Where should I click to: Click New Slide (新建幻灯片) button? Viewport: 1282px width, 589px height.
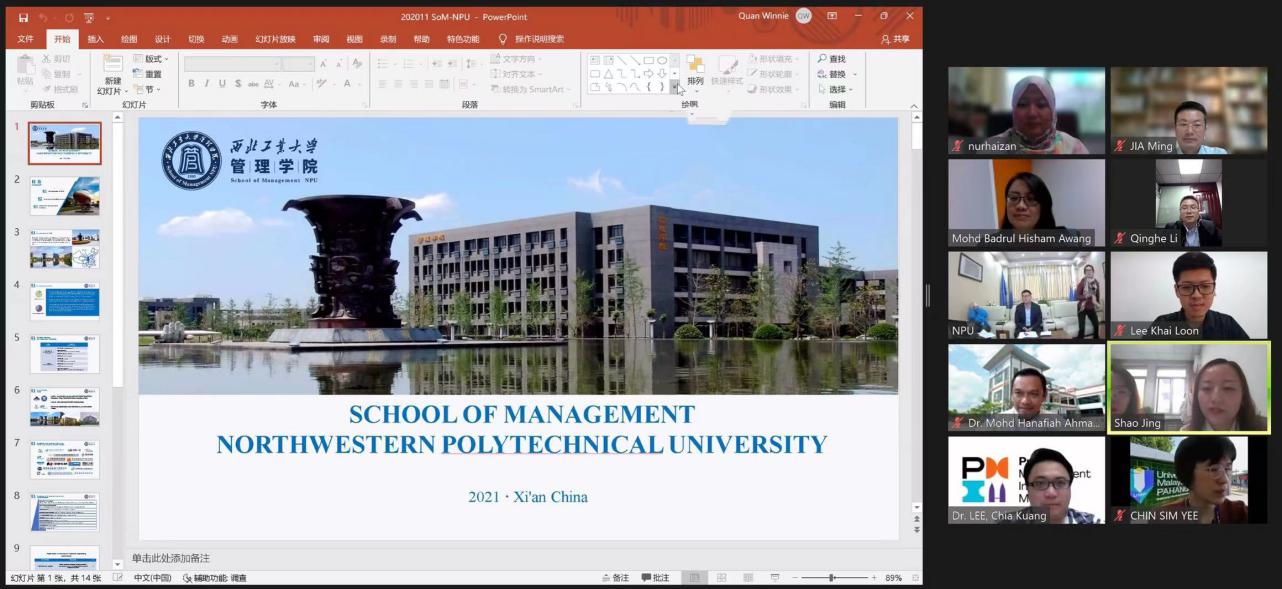[x=111, y=75]
